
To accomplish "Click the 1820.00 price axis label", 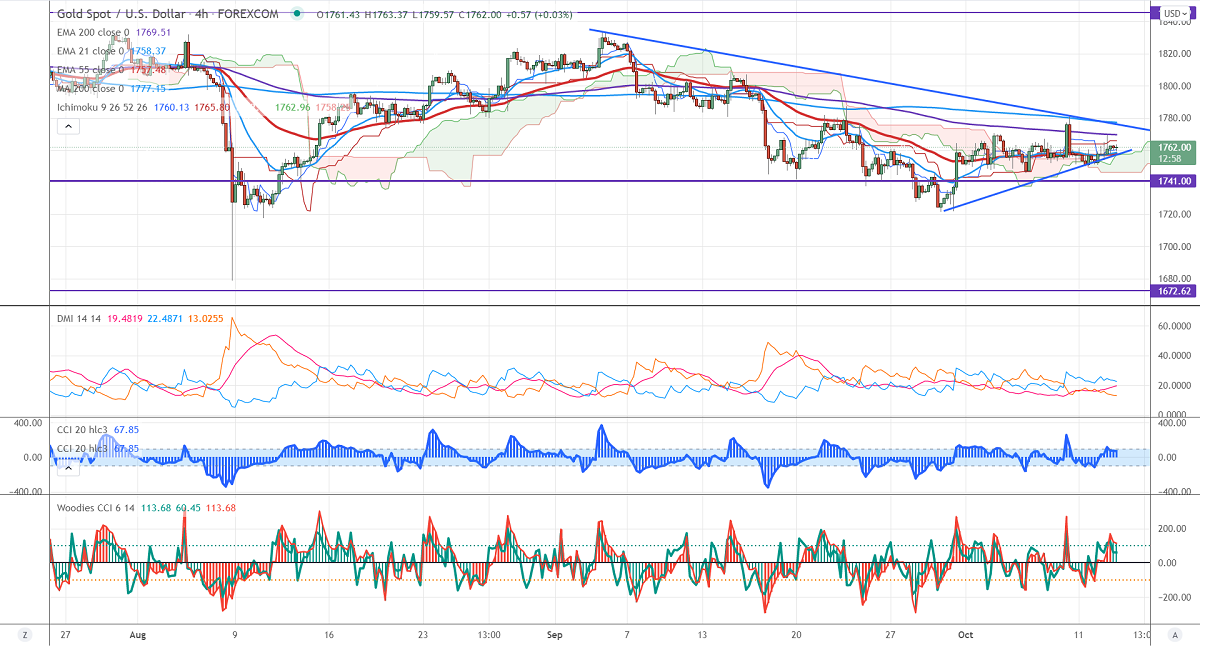I will 1173,53.
